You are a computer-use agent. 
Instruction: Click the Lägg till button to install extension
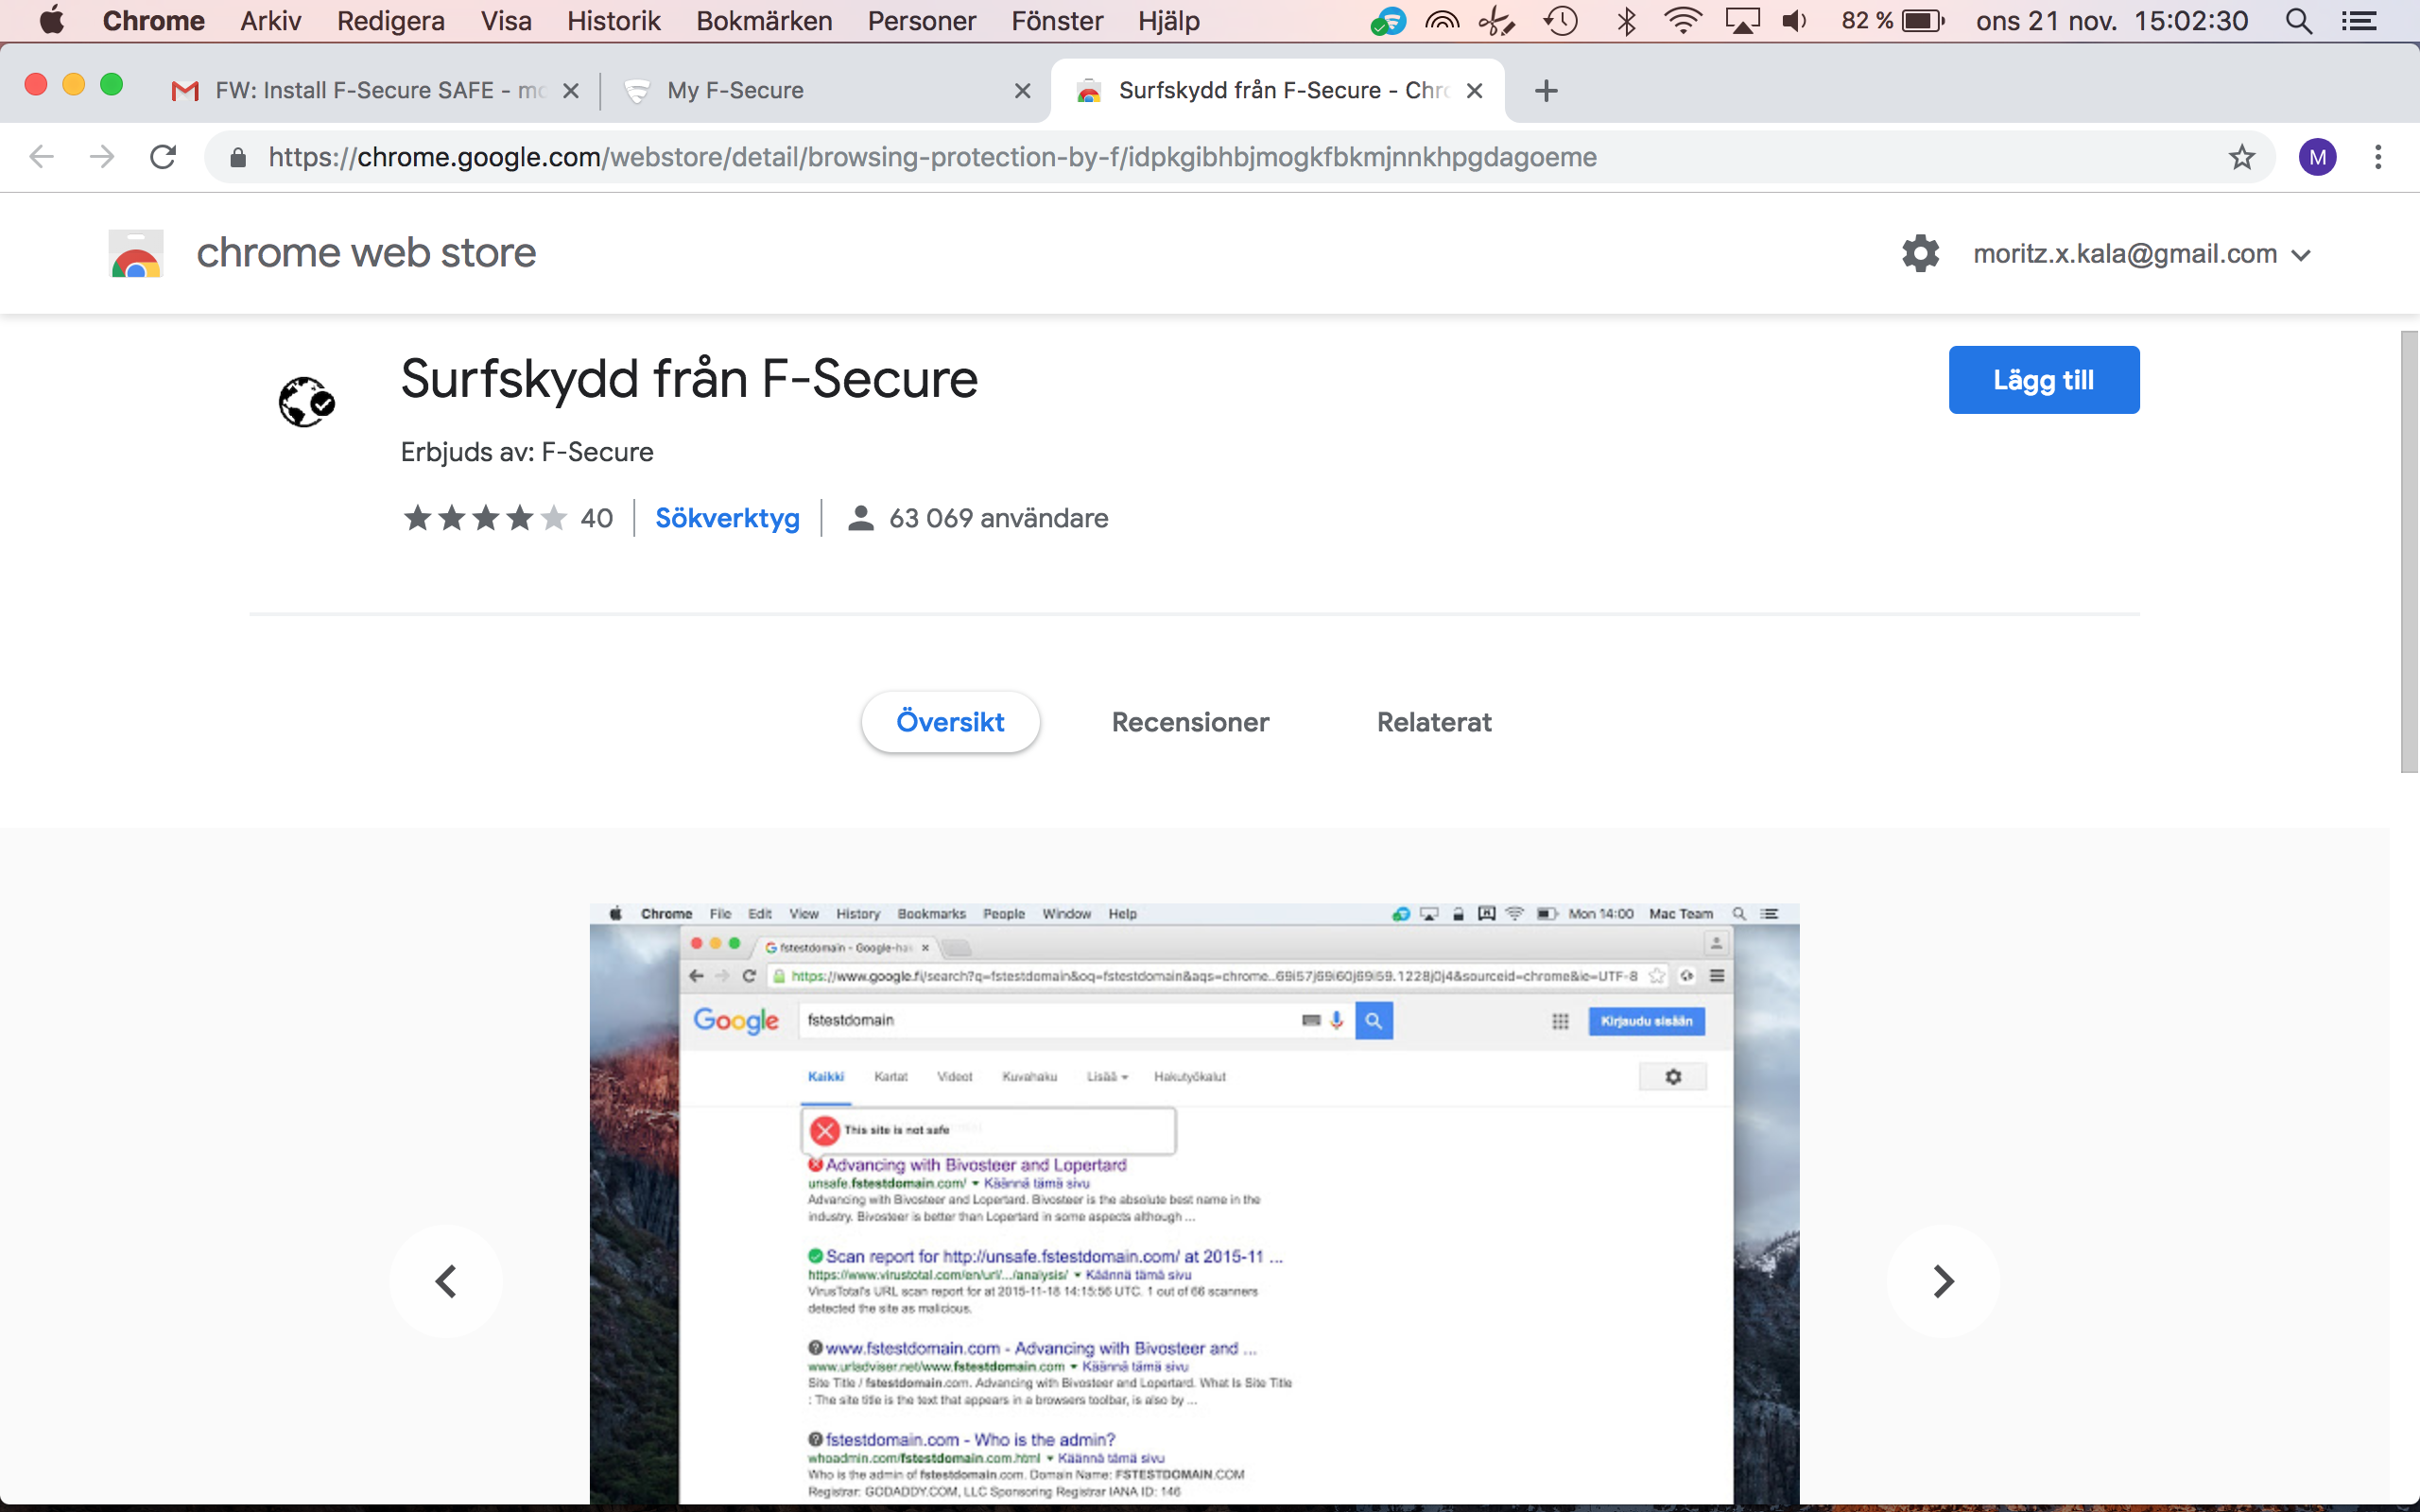[2042, 380]
